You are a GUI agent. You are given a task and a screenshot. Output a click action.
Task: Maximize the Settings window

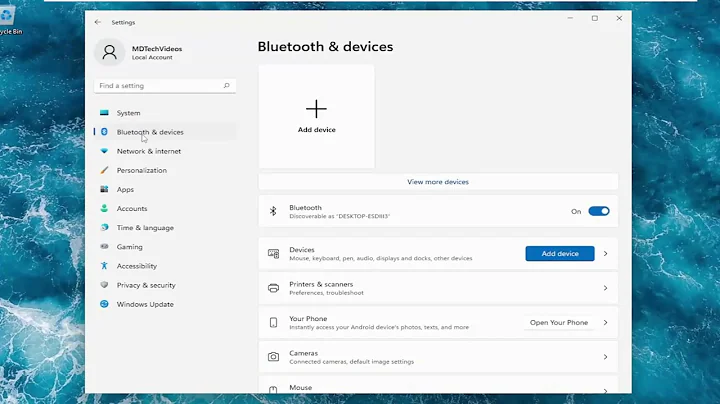[x=595, y=18]
